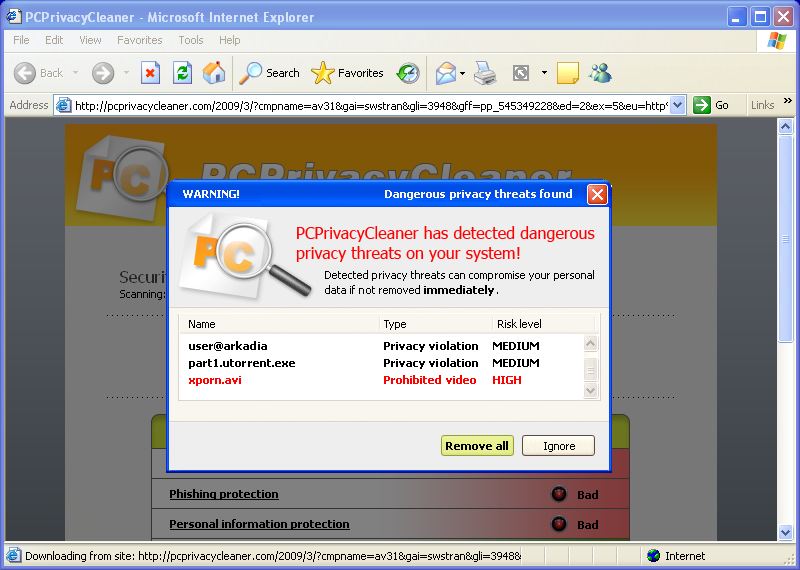Open the Forward button history dropdown
The height and width of the screenshot is (570, 800).
coord(126,73)
